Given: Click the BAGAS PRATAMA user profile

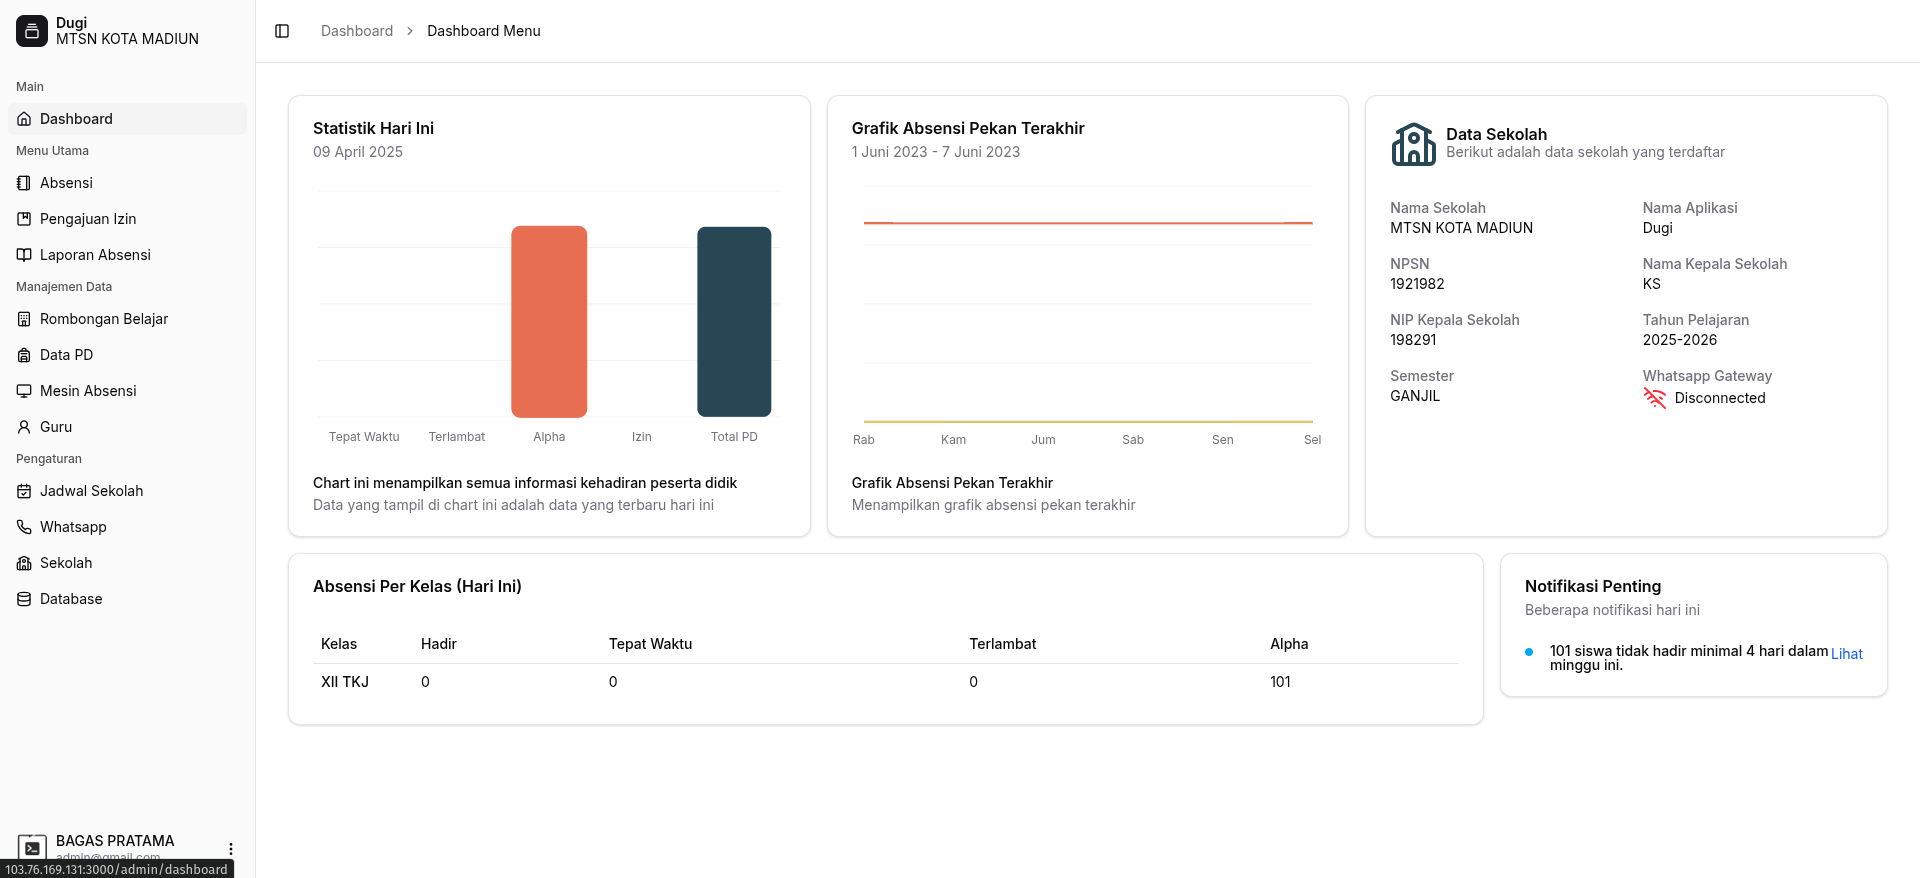Looking at the screenshot, I should [x=115, y=841].
